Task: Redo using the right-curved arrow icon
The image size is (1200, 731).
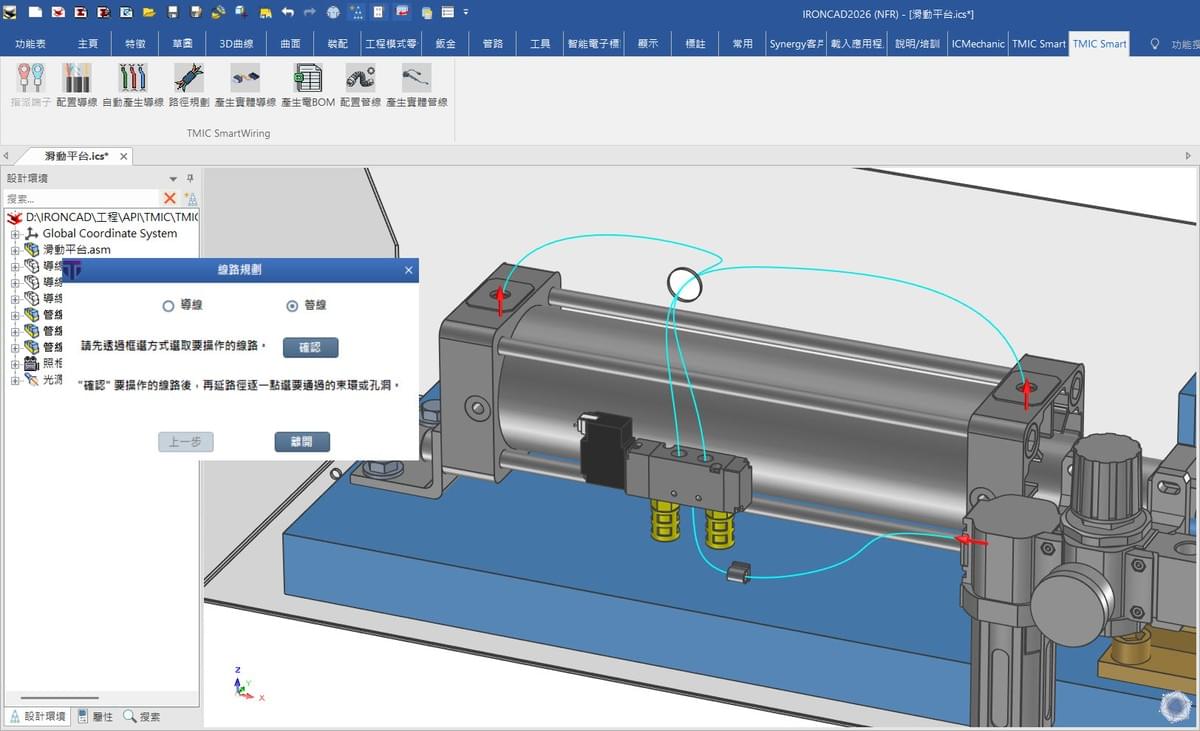Action: click(310, 13)
